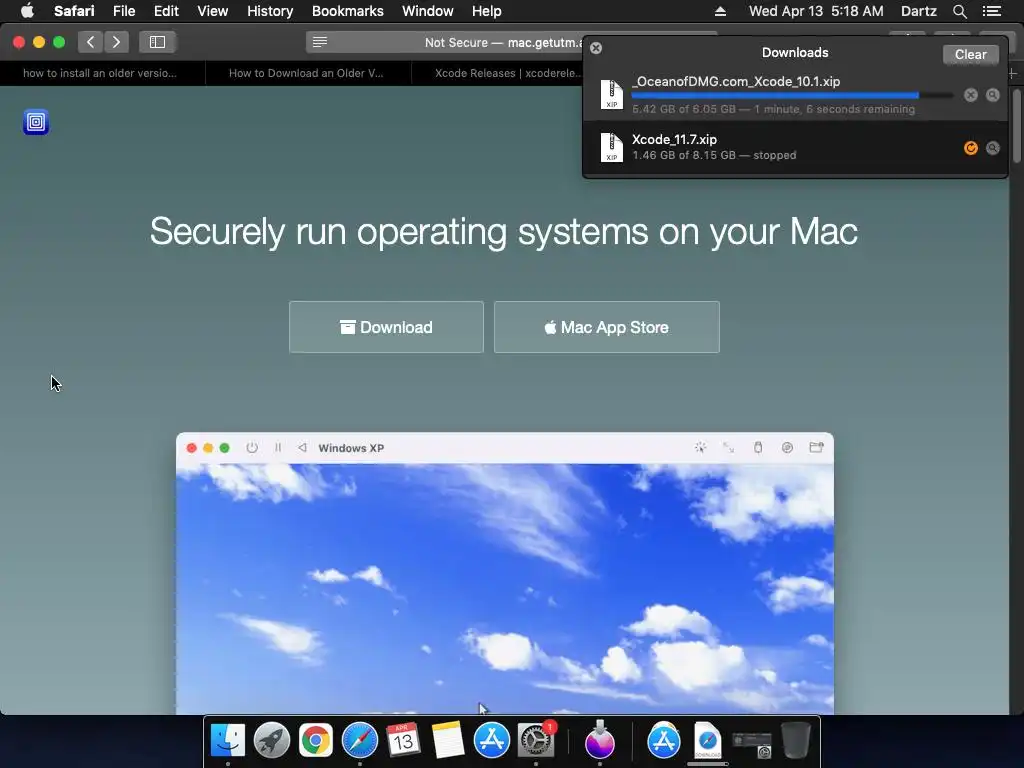Reveal Xcode_11.7.xip in Finder
Screen dimensions: 1024x768
(993, 148)
